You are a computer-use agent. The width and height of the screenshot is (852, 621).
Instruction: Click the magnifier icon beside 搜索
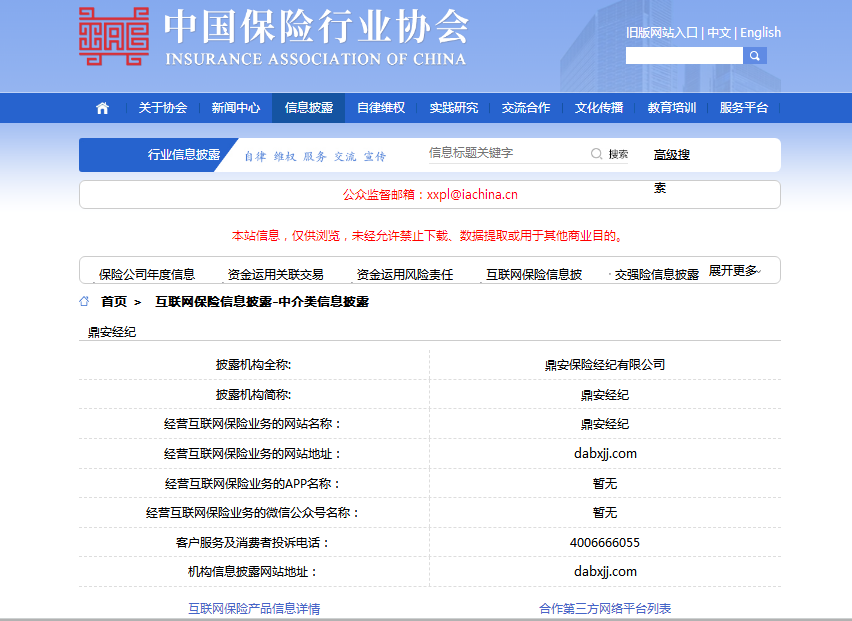pyautogui.click(x=596, y=154)
